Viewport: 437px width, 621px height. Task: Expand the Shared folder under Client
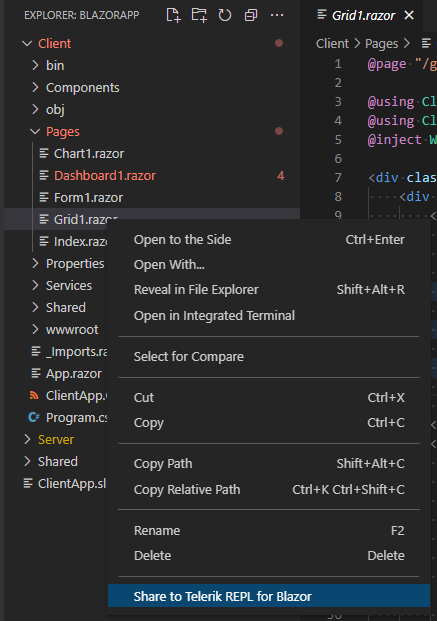point(35,307)
